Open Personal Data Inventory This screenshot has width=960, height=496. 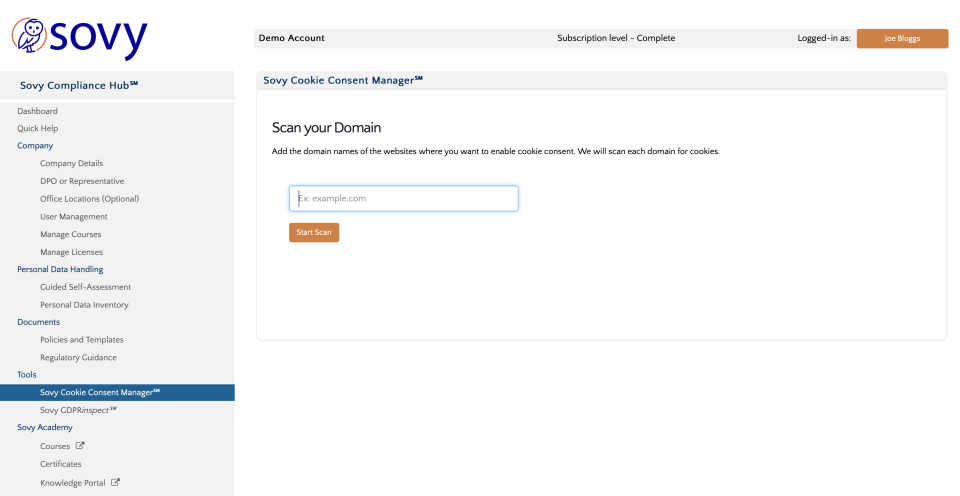point(84,305)
